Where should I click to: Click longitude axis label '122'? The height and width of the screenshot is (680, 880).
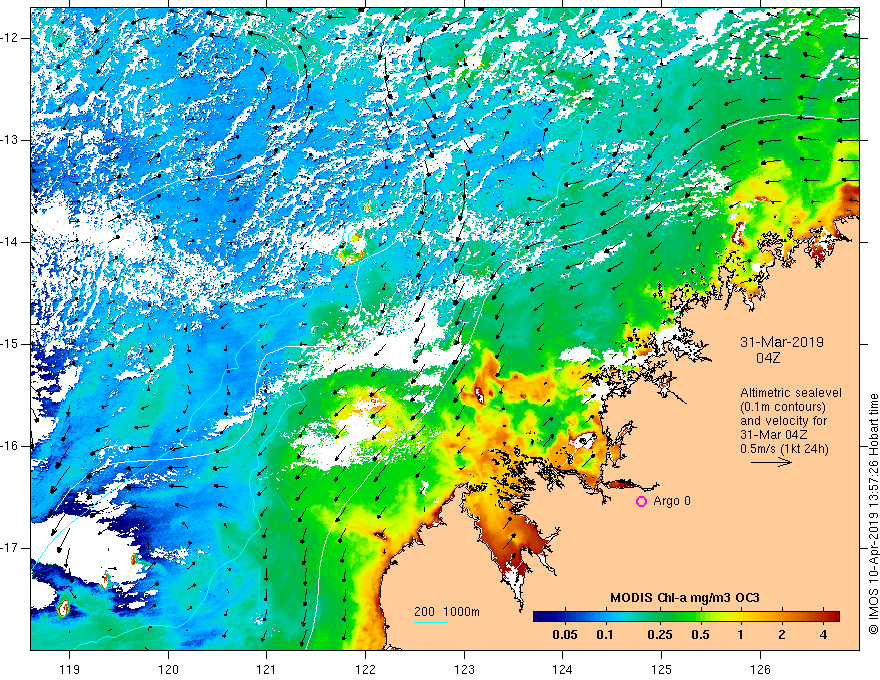click(365, 669)
